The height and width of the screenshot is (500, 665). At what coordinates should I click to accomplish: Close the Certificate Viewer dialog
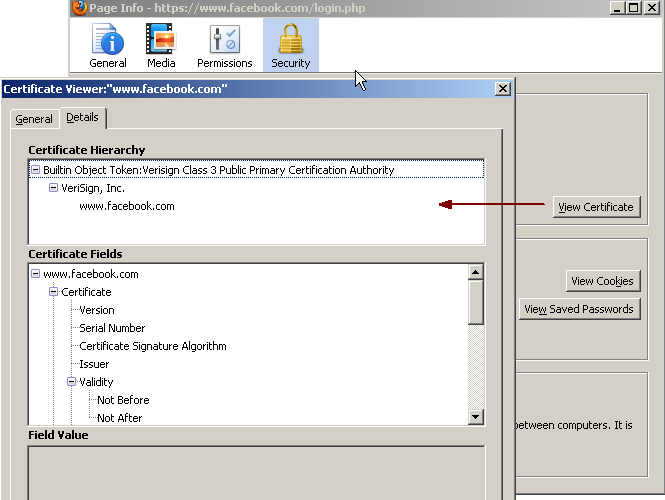pyautogui.click(x=503, y=89)
